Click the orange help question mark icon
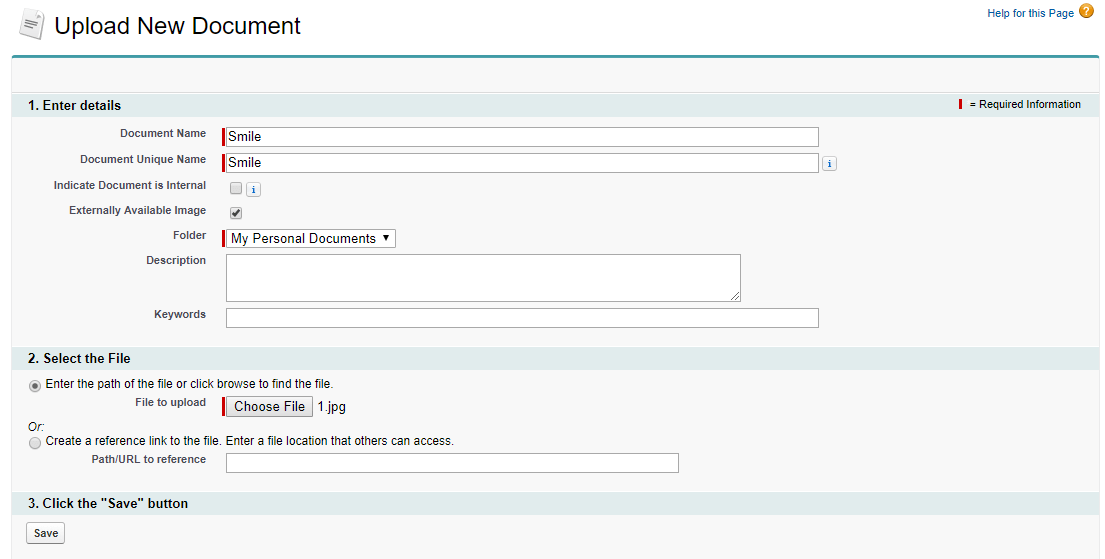The width and height of the screenshot is (1105, 559). [1086, 12]
